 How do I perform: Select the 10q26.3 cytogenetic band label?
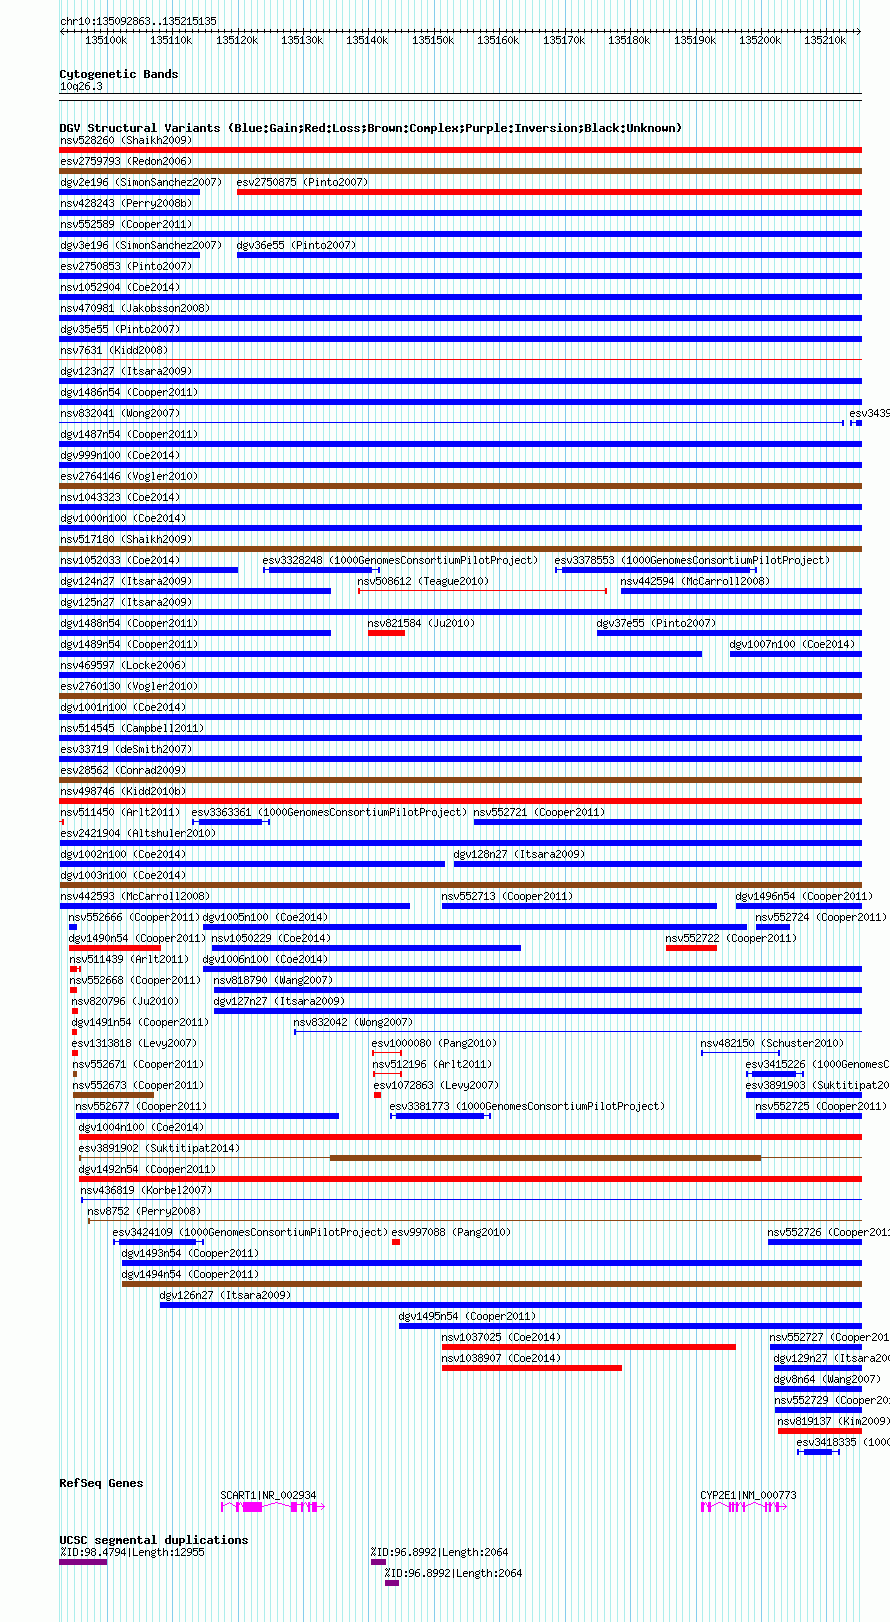click(x=82, y=86)
